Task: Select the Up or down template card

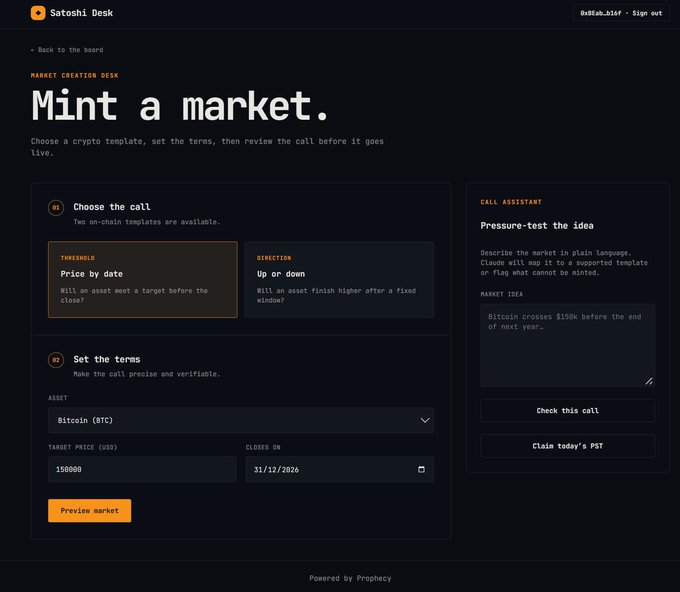Action: 339,279
